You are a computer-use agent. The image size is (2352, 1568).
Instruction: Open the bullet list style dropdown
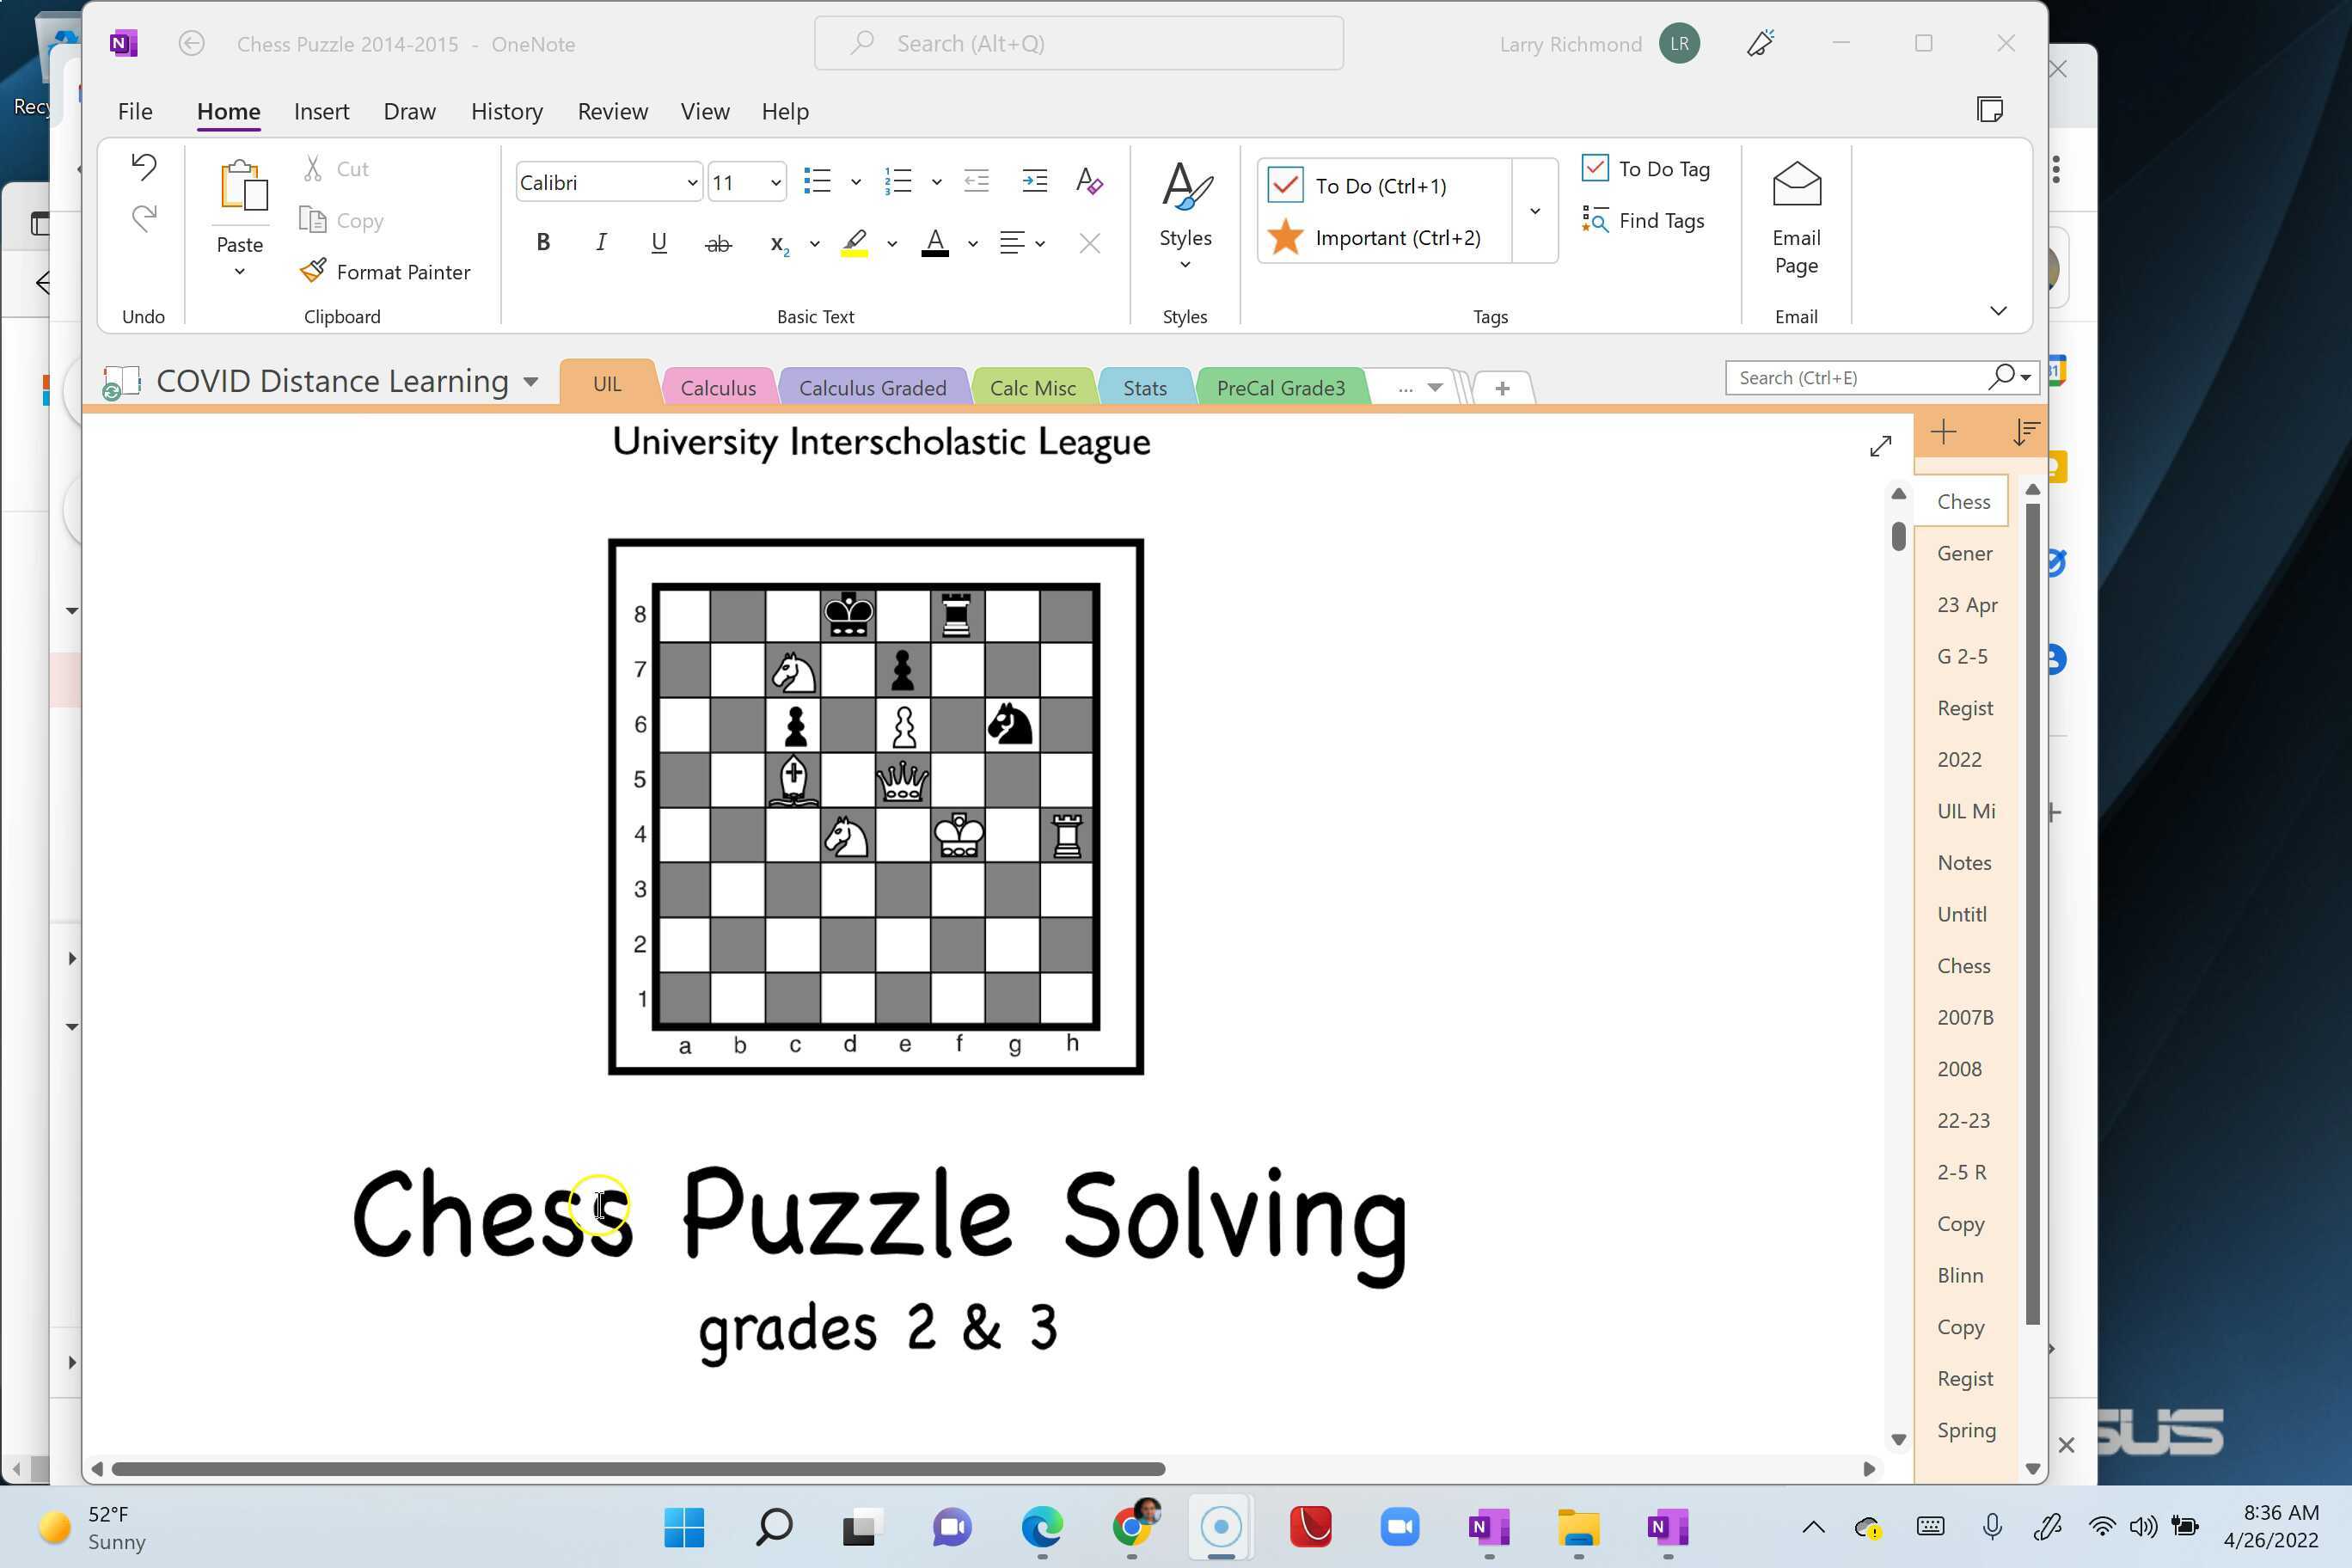[x=856, y=181]
